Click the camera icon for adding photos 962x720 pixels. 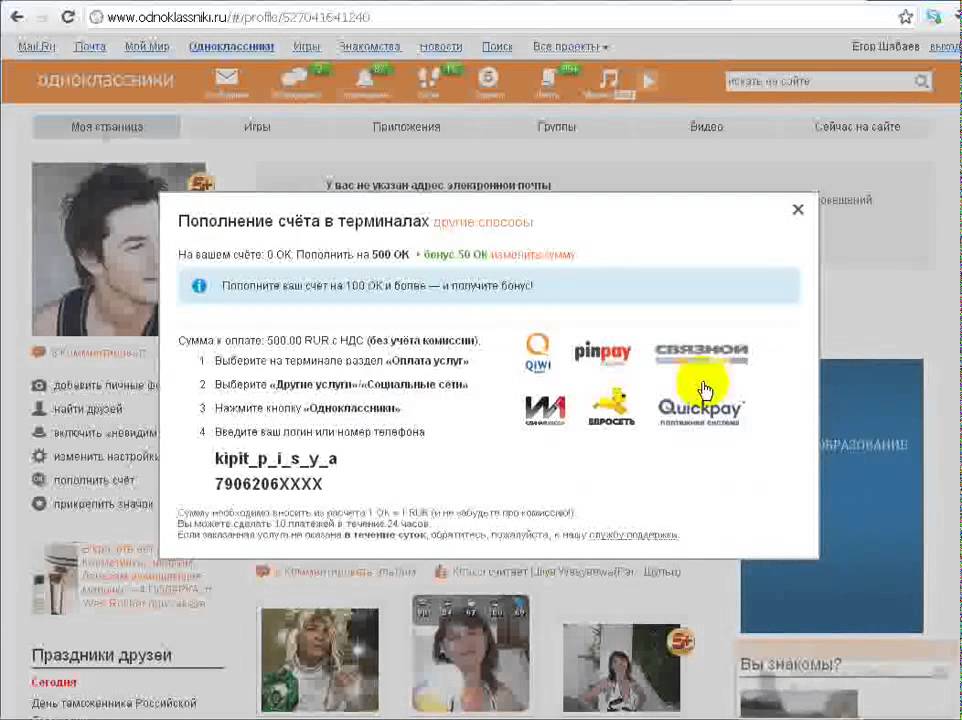[x=39, y=385]
